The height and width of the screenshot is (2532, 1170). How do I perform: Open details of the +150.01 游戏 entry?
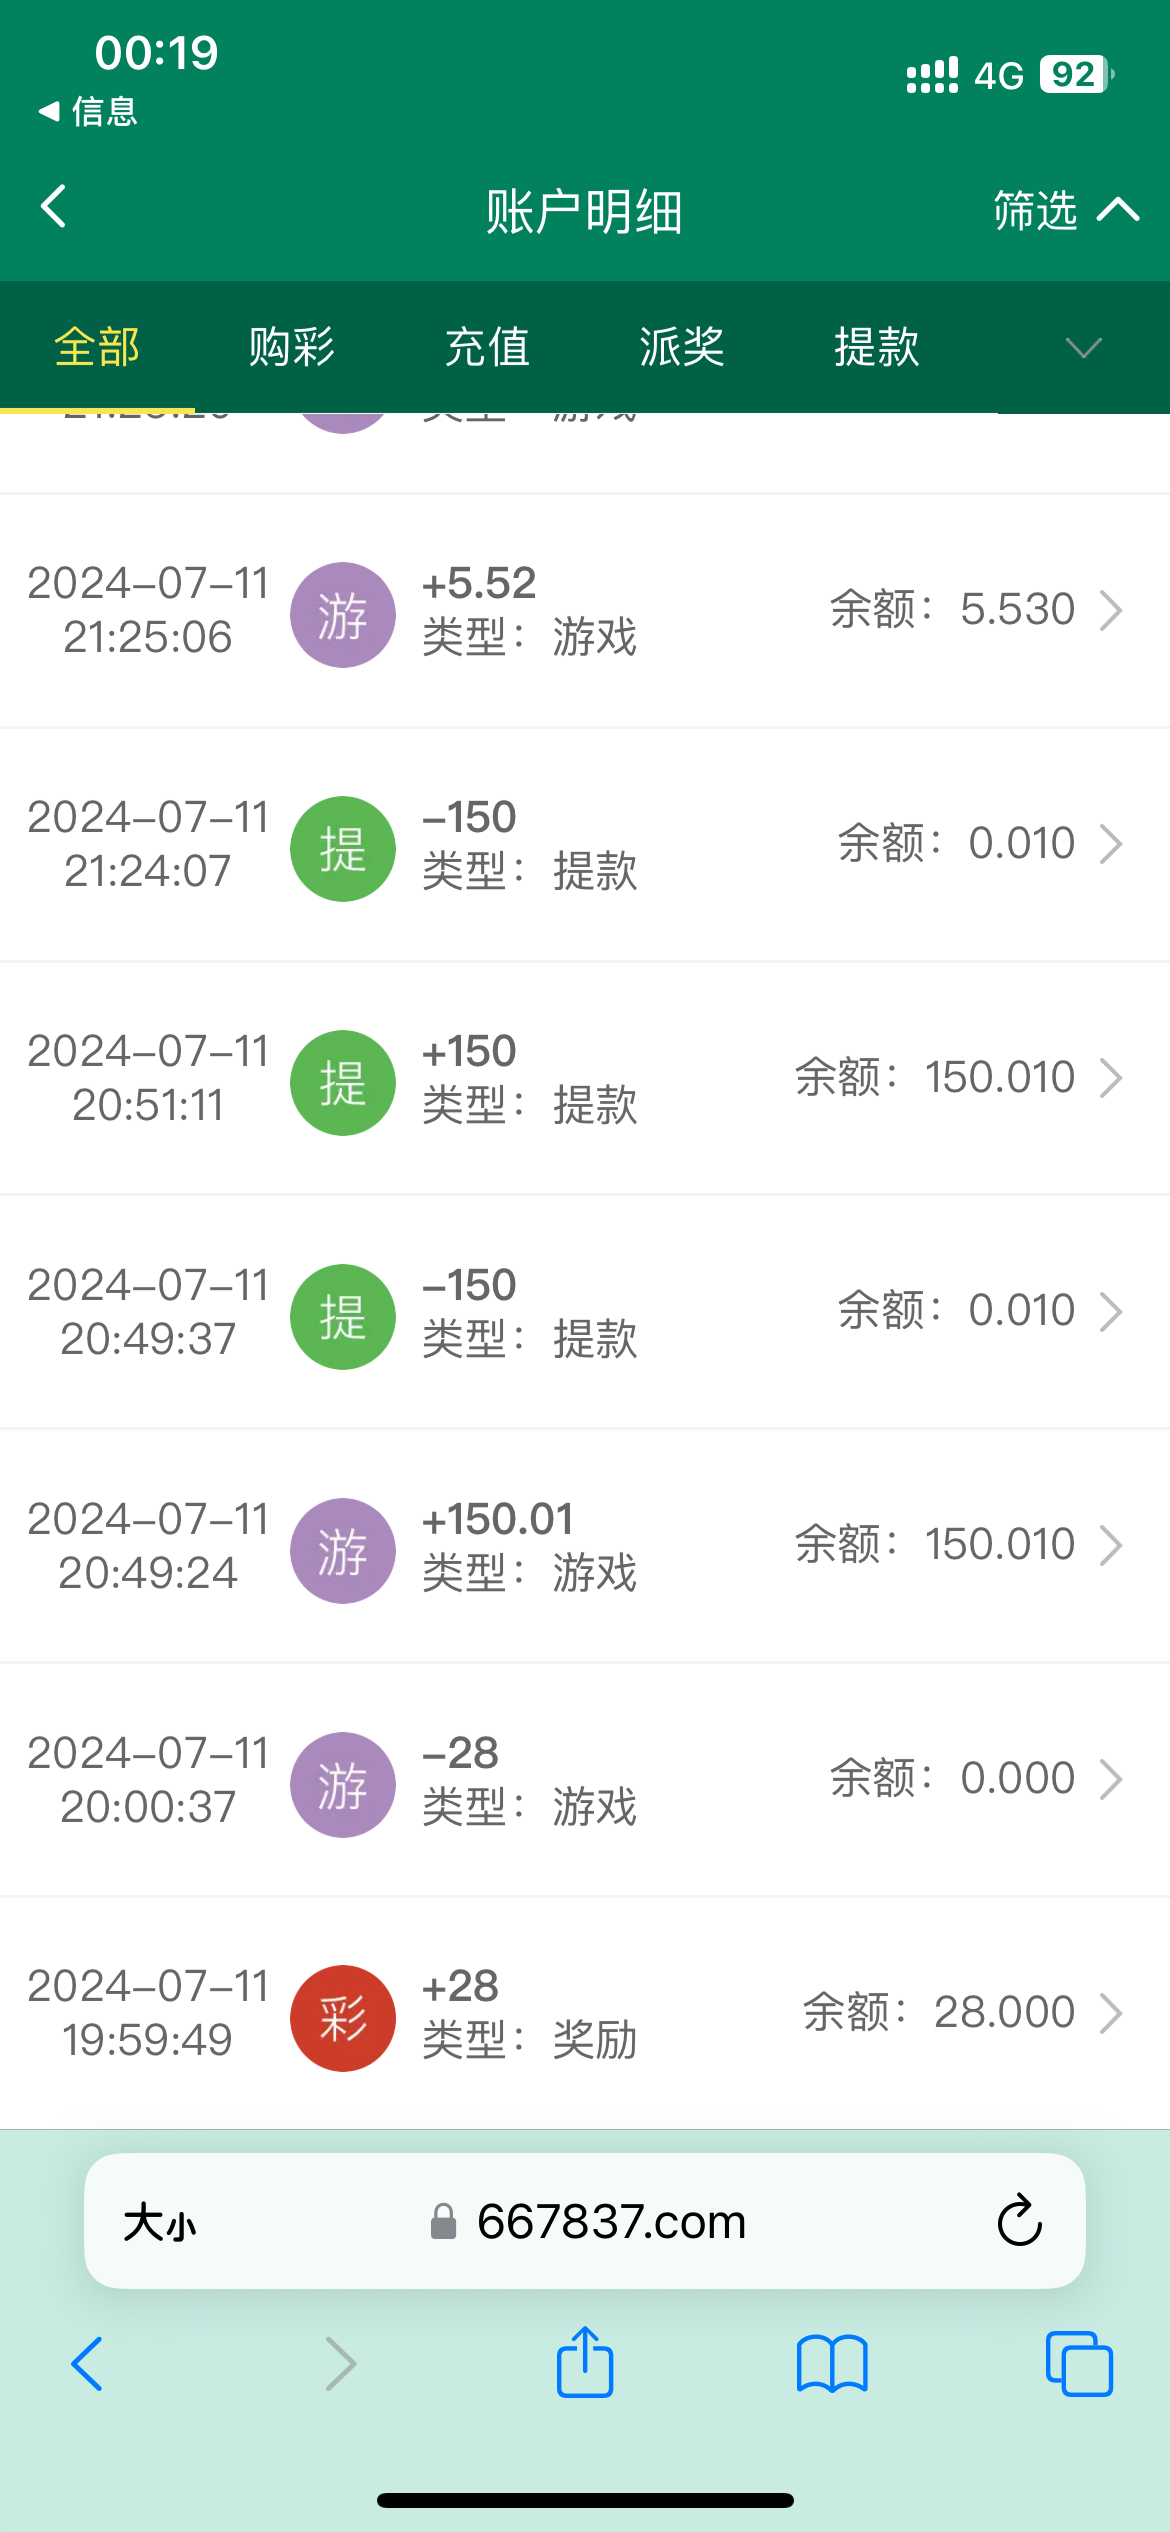tap(1110, 1545)
